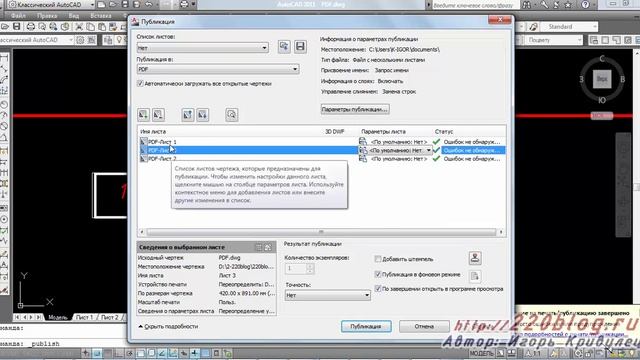Open the Список листов dropdown
Screen dimensions: 640x360
pos(202,48)
